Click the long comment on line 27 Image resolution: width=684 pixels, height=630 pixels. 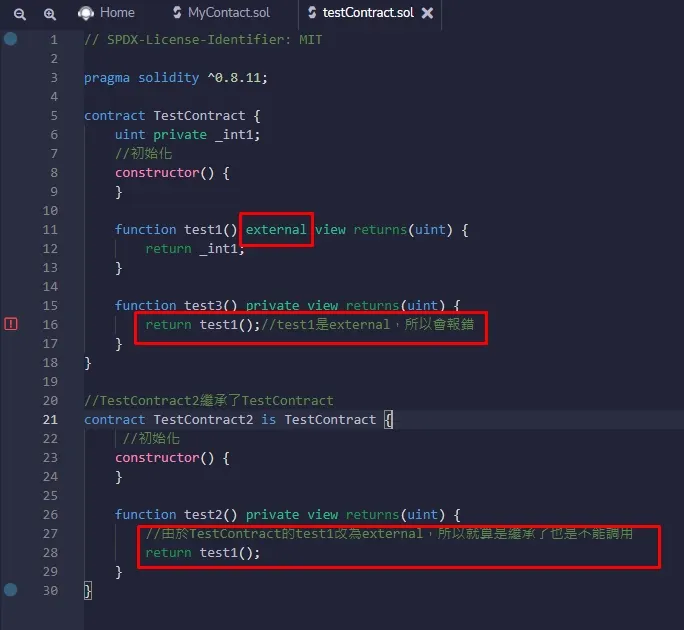[x=389, y=534]
